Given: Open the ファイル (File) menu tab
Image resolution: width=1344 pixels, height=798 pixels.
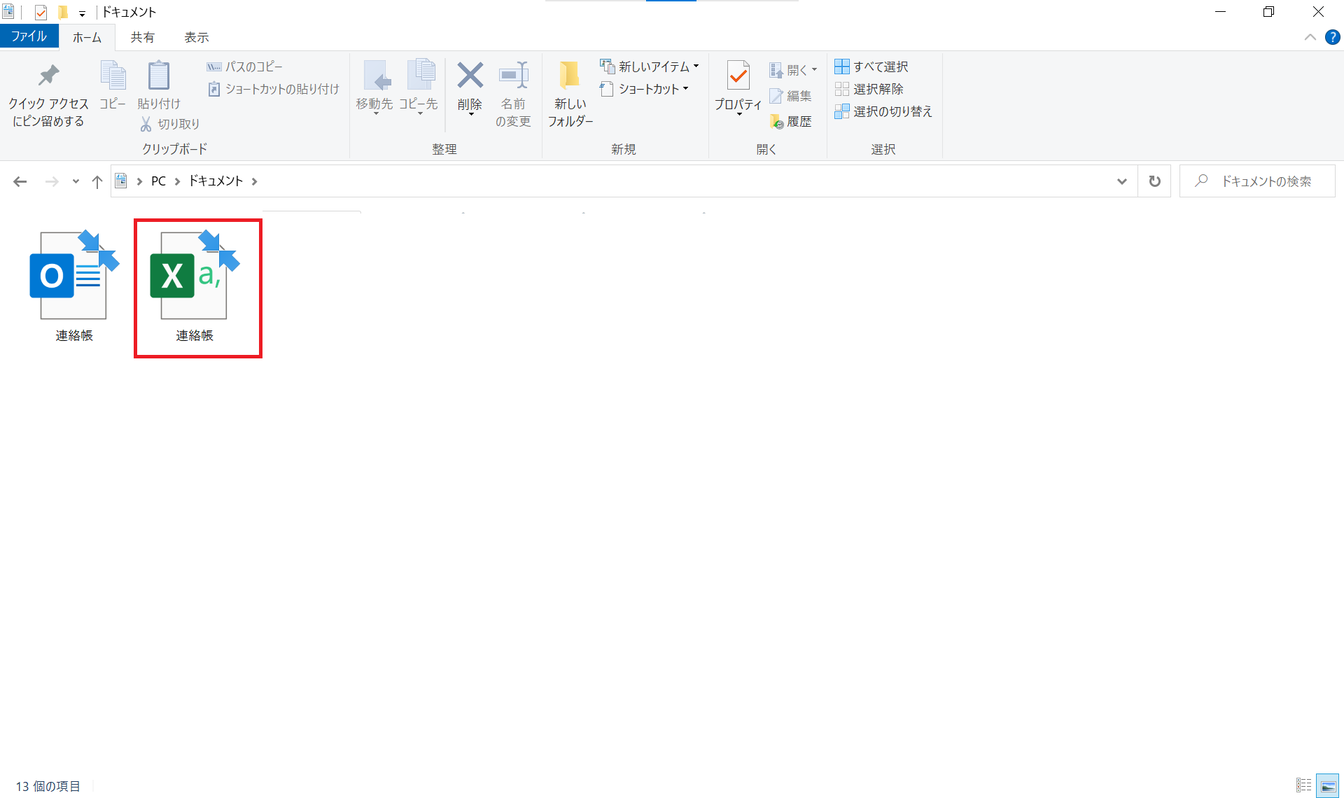Looking at the screenshot, I should tap(29, 37).
